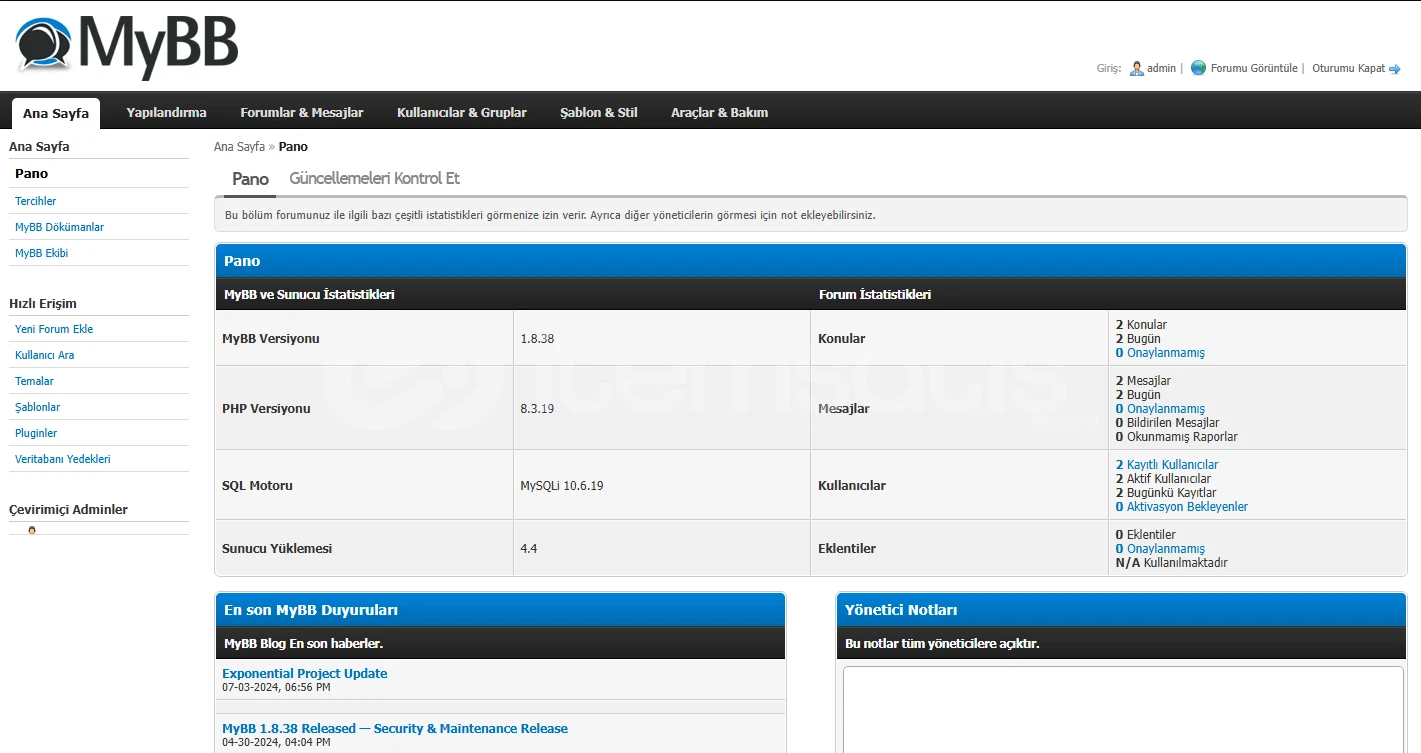Switch to the Pano tab
Screen dimensions: 1421x753
point(250,179)
